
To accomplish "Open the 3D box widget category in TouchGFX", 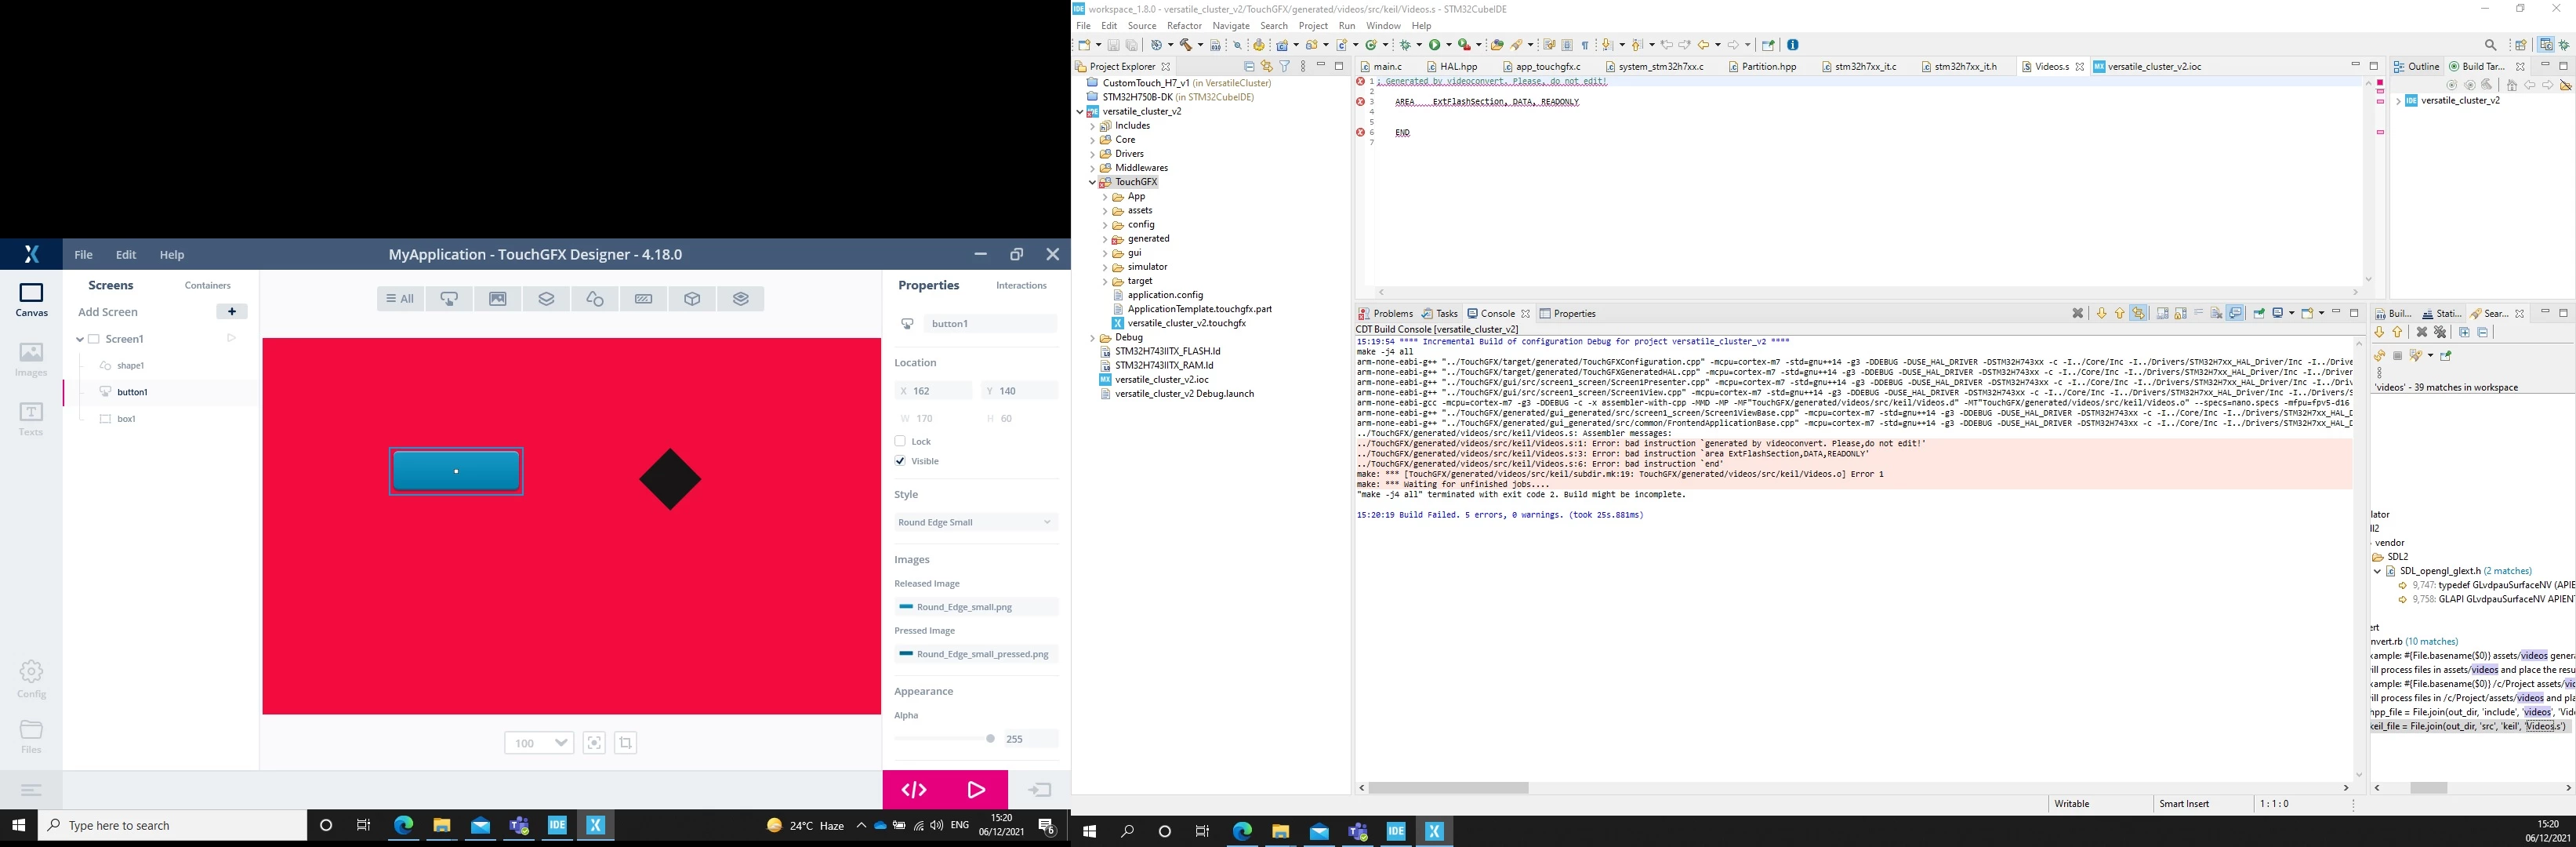I will coord(692,298).
